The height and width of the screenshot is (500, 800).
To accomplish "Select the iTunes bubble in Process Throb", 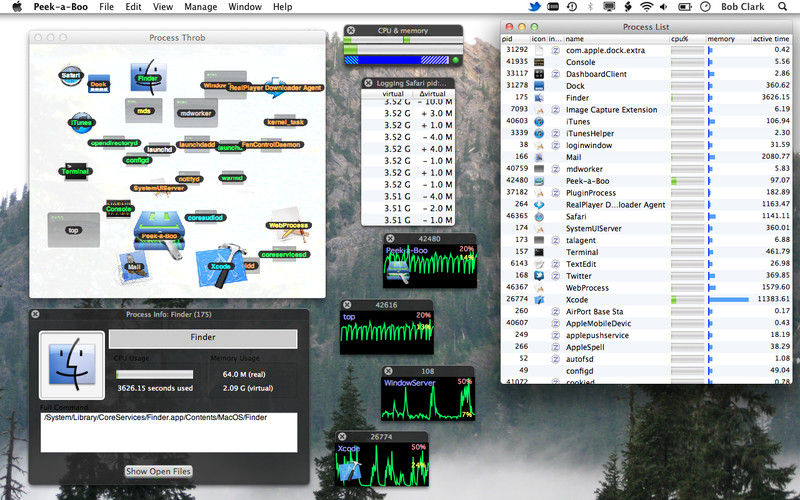I will (x=81, y=122).
